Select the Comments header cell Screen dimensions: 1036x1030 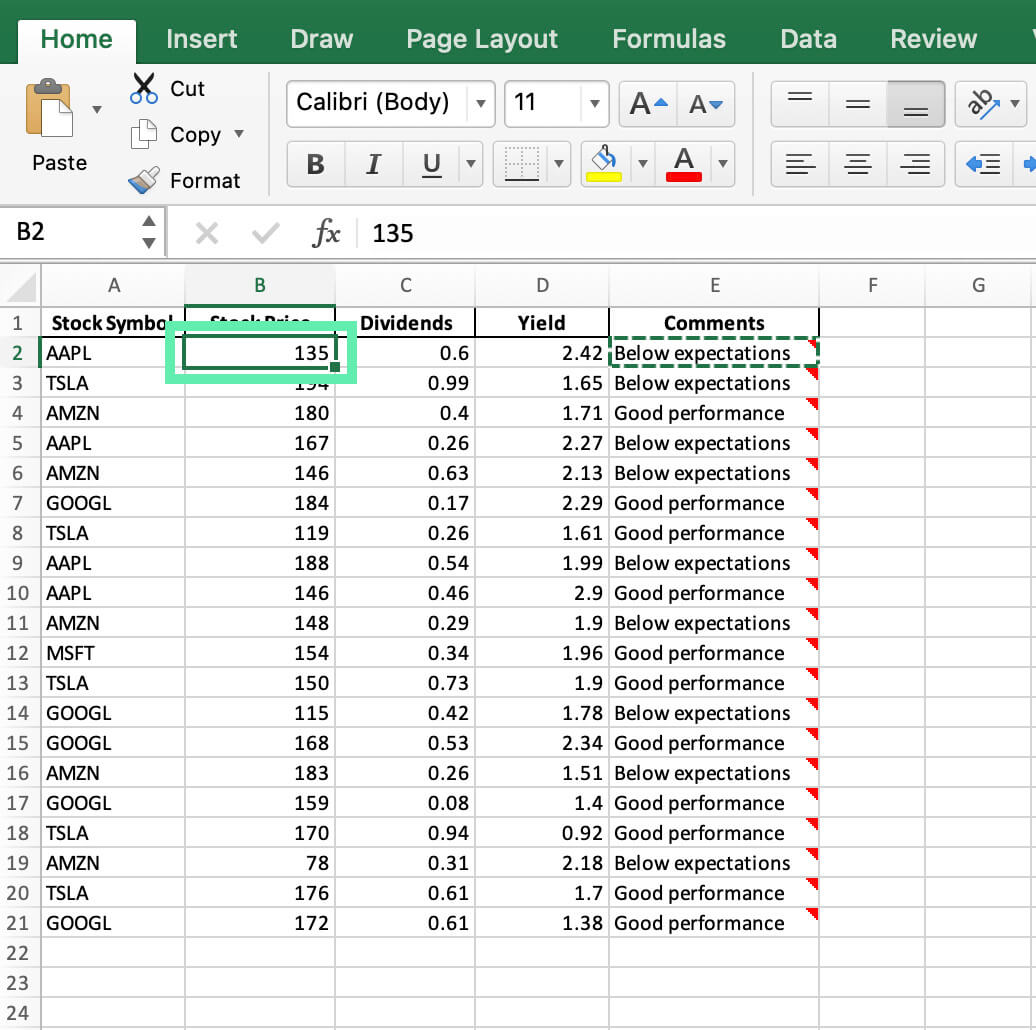[714, 322]
